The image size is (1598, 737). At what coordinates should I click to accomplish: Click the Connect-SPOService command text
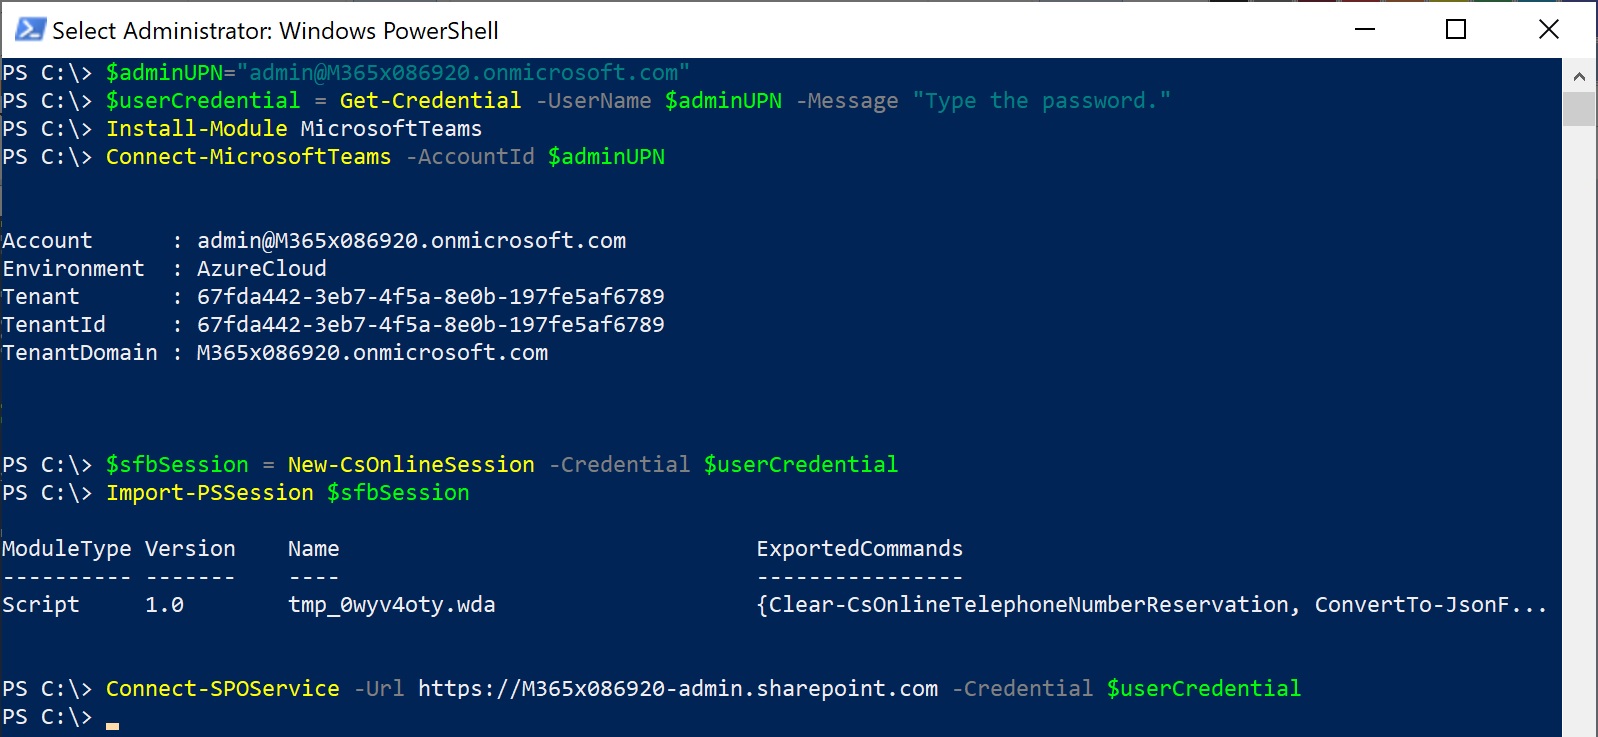(223, 689)
